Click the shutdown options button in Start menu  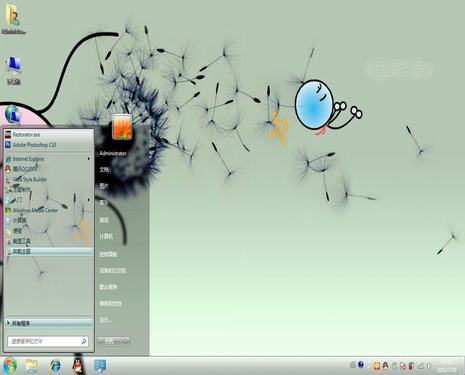(125, 341)
